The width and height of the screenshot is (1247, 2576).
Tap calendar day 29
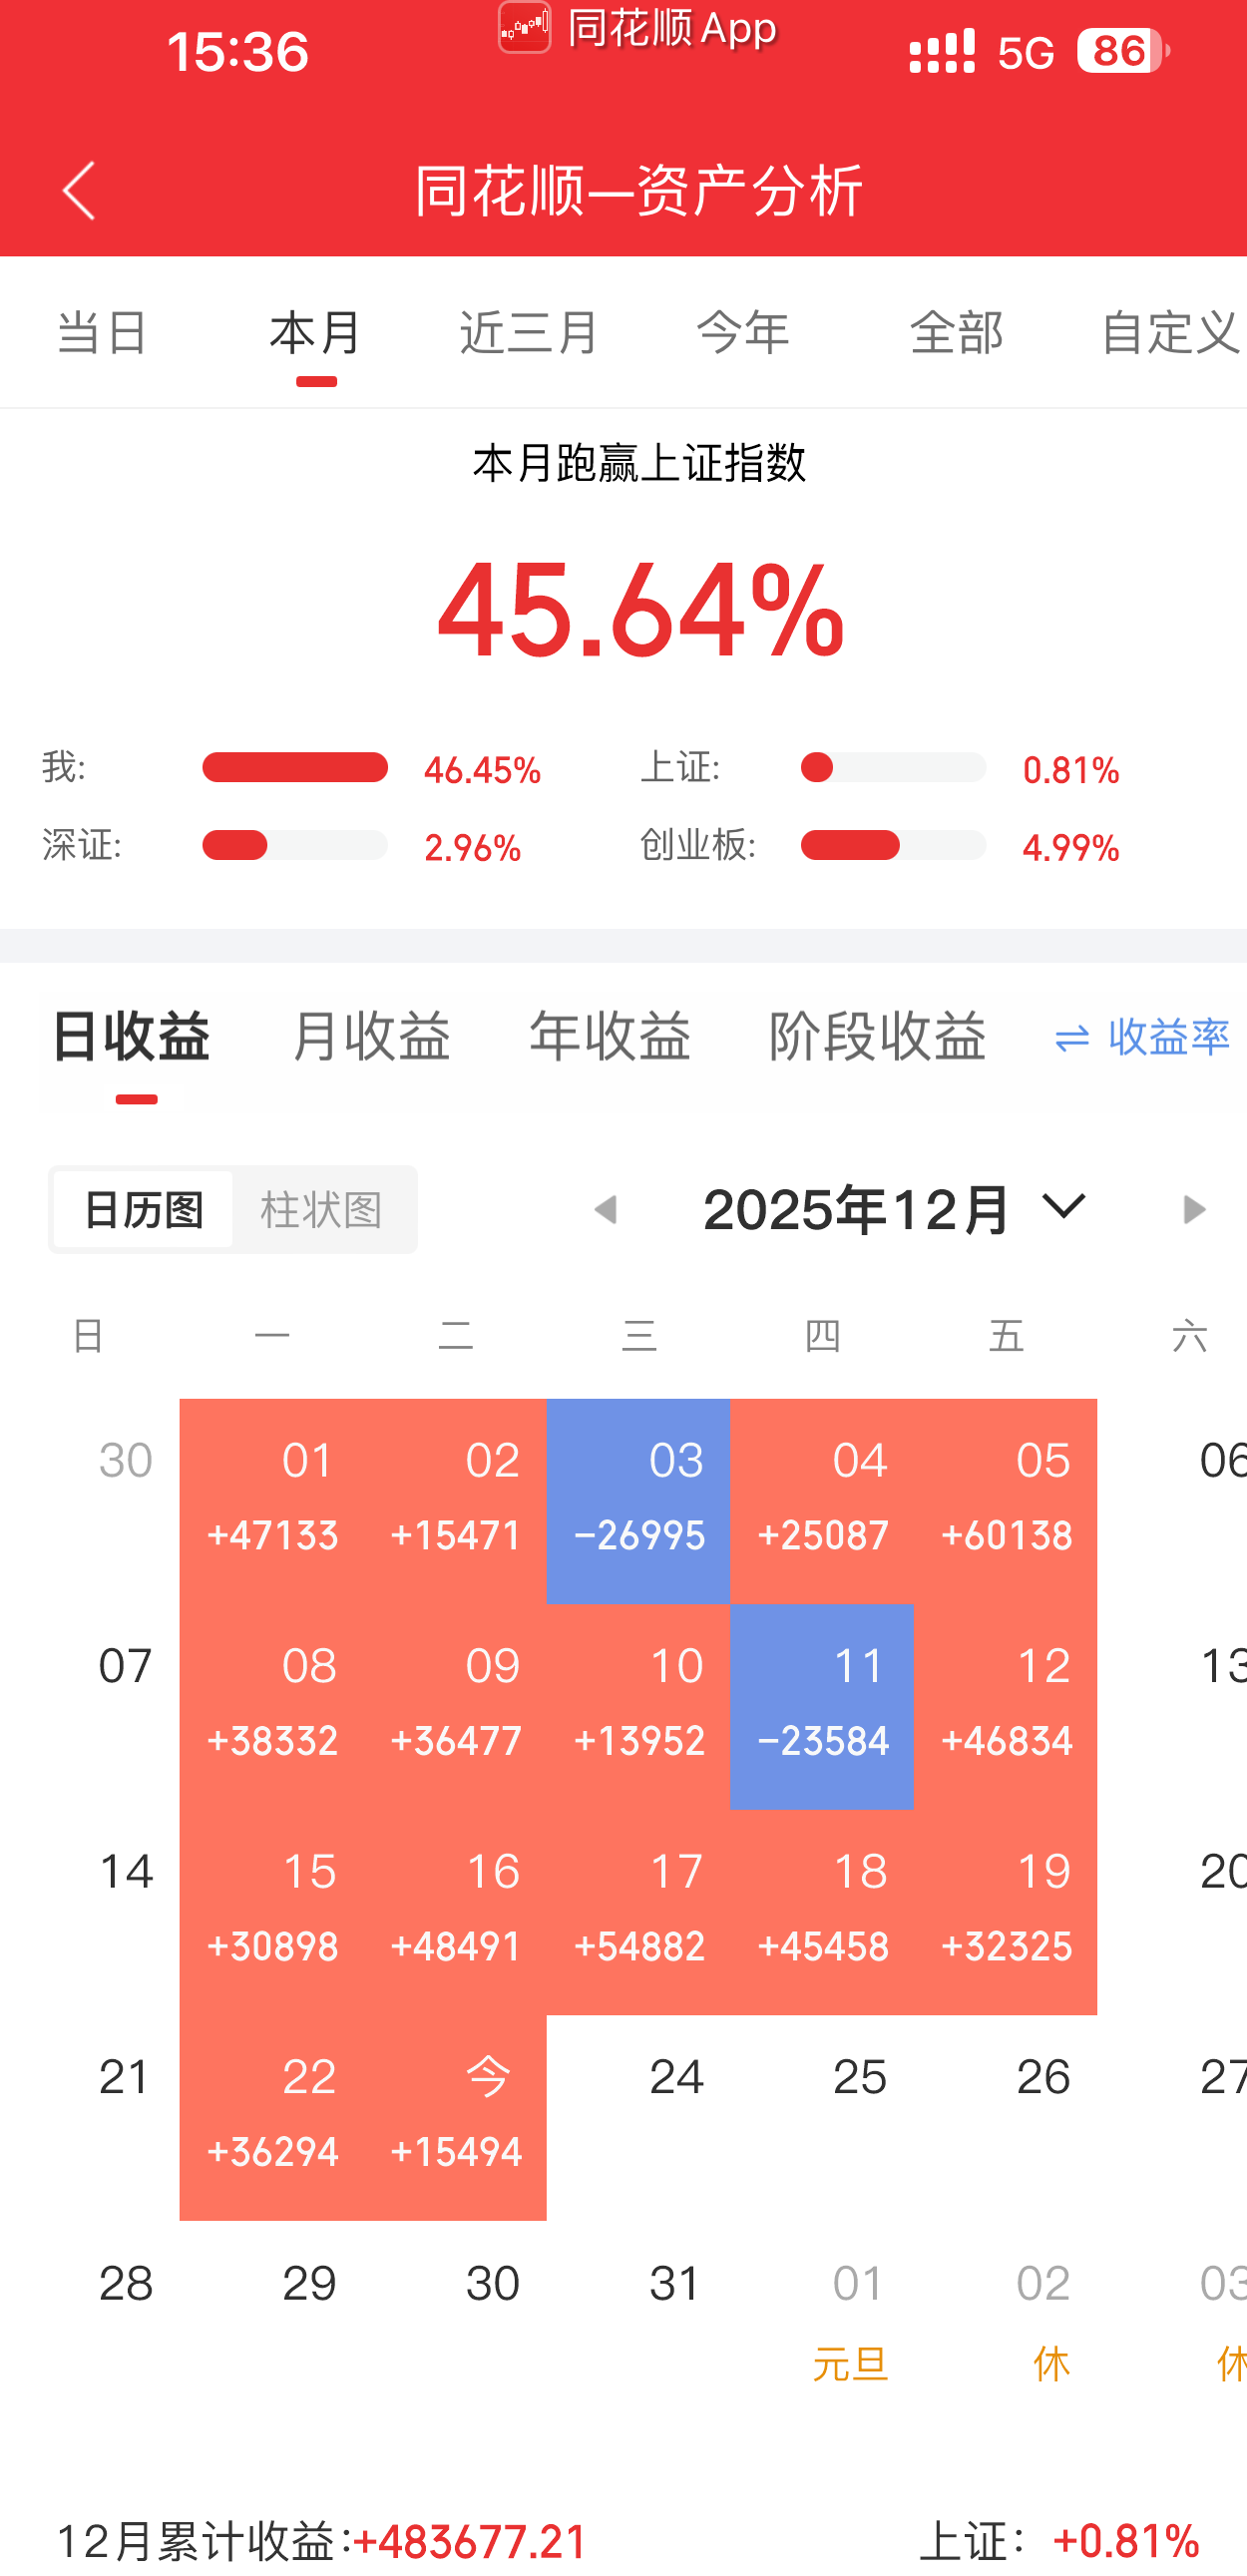(x=310, y=2284)
